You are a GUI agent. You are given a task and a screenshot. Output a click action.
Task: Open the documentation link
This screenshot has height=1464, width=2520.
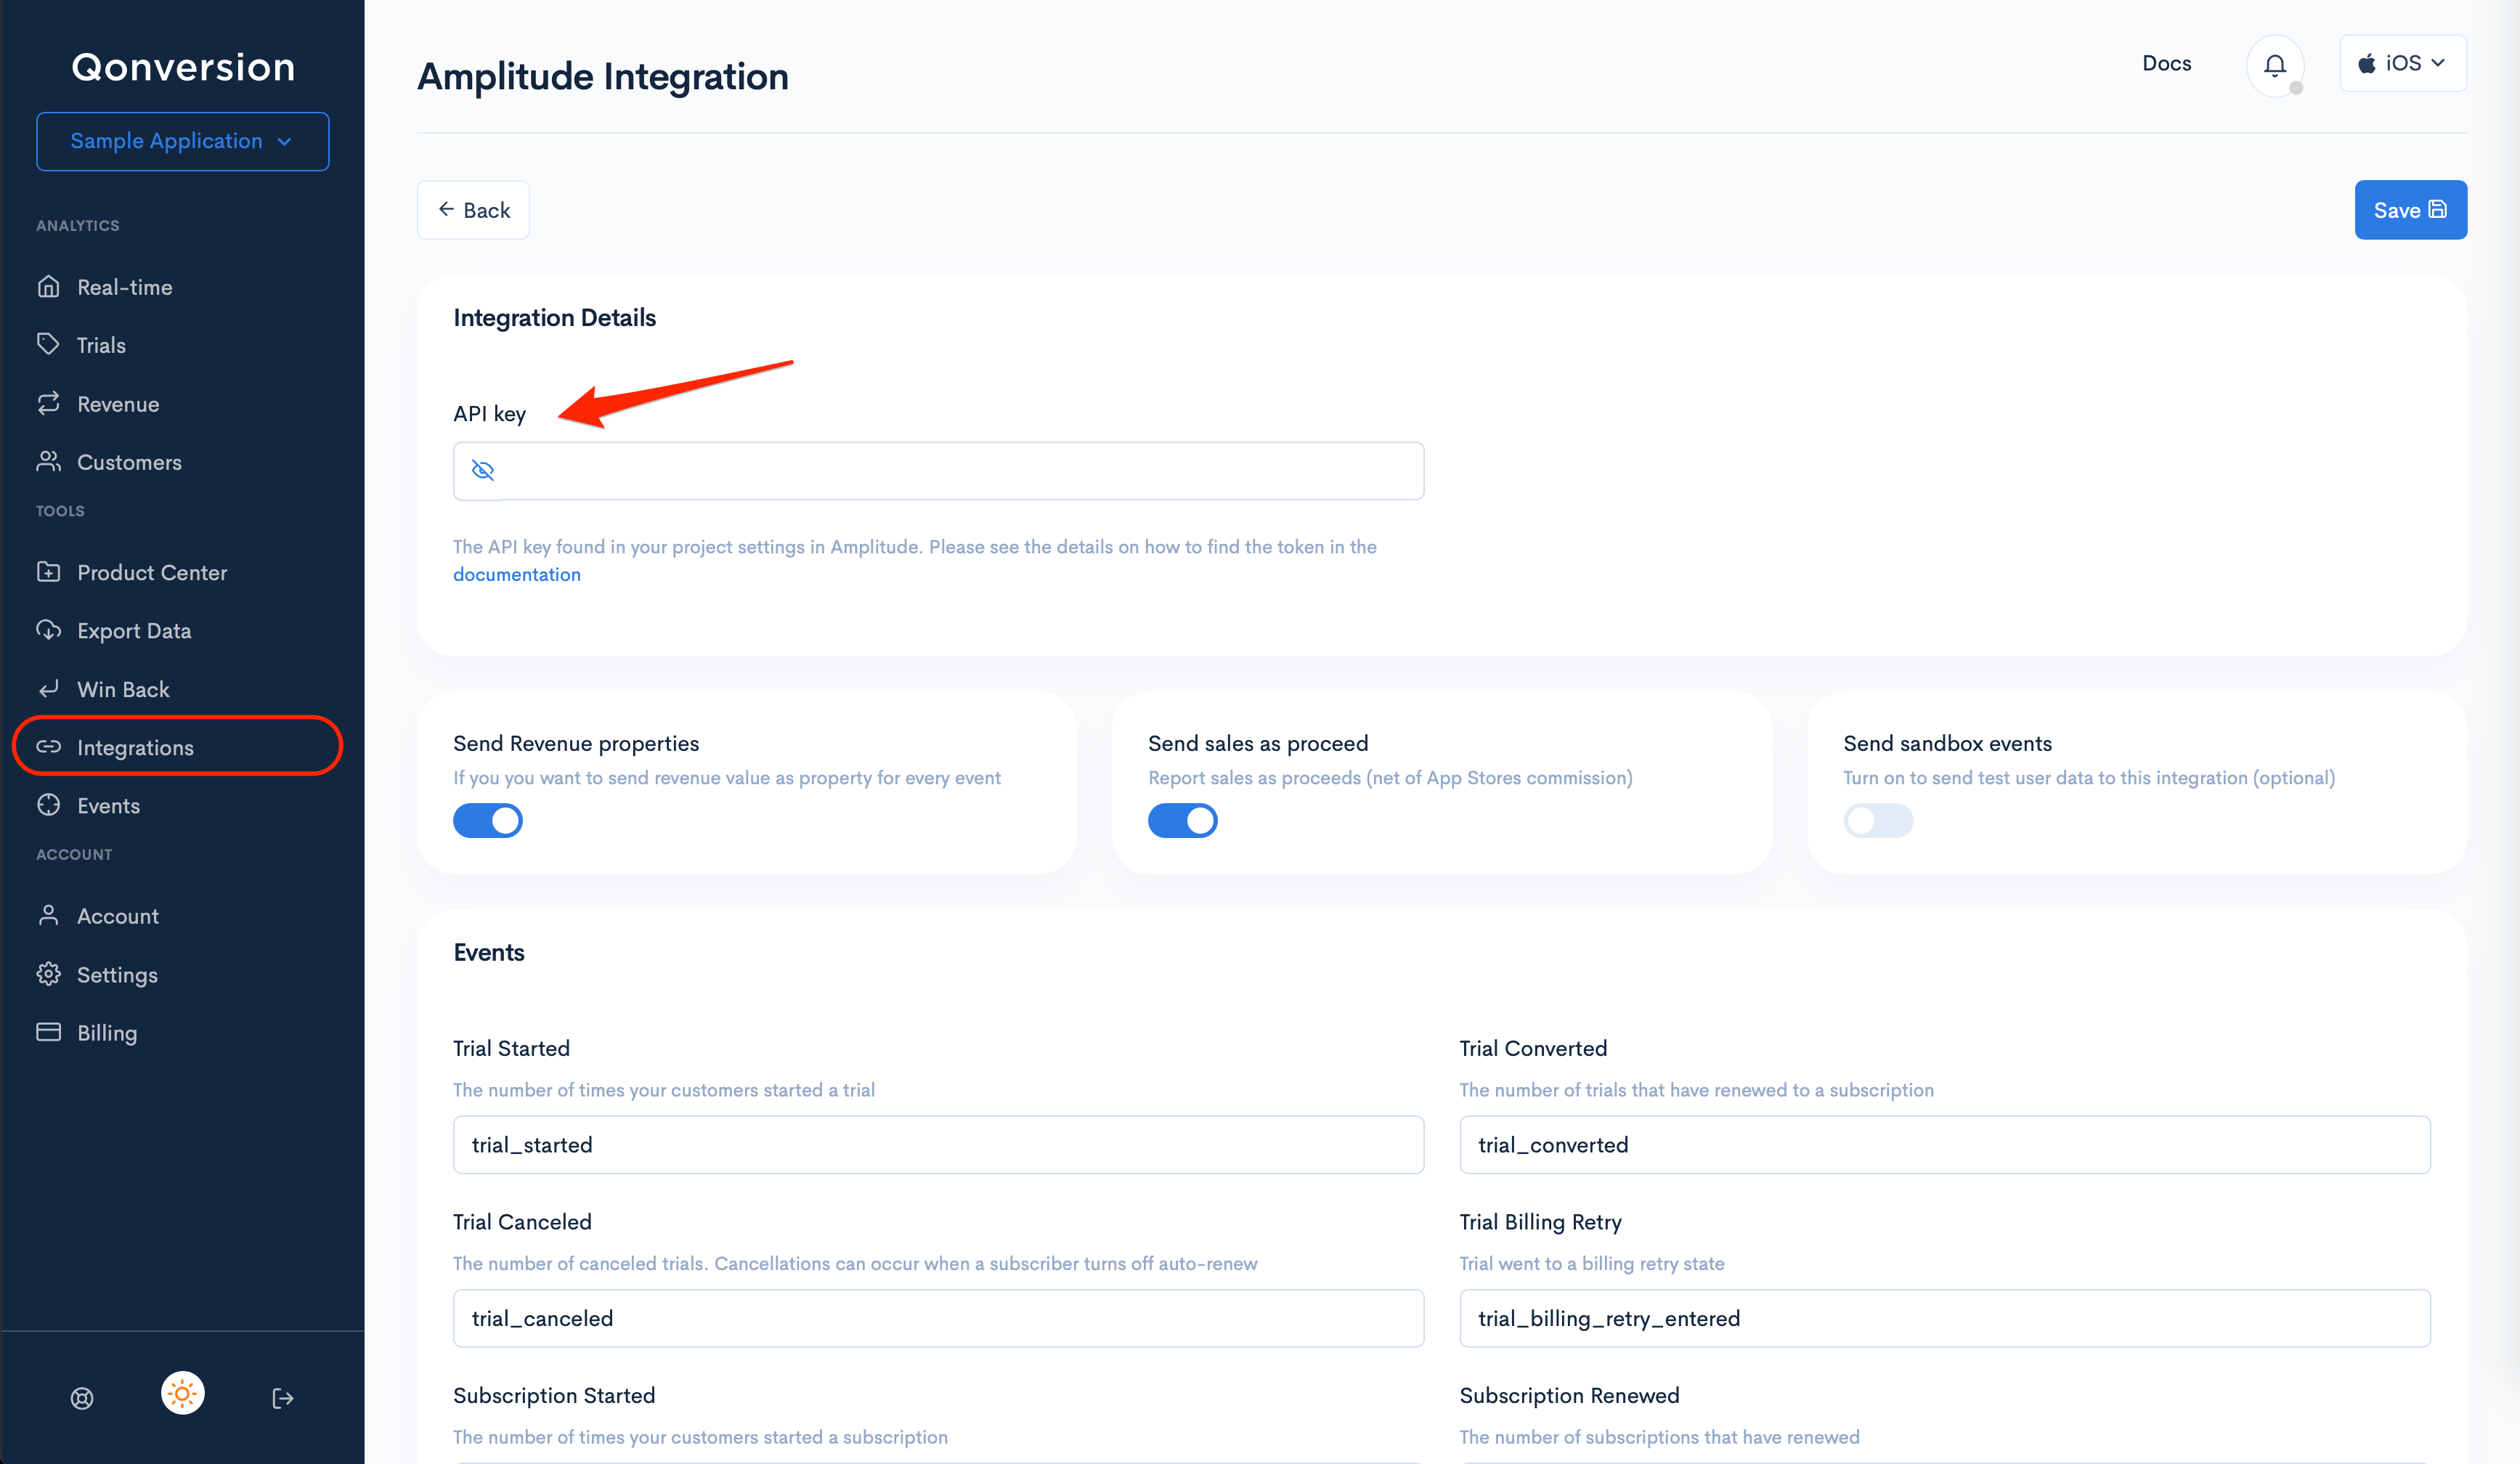click(x=516, y=574)
